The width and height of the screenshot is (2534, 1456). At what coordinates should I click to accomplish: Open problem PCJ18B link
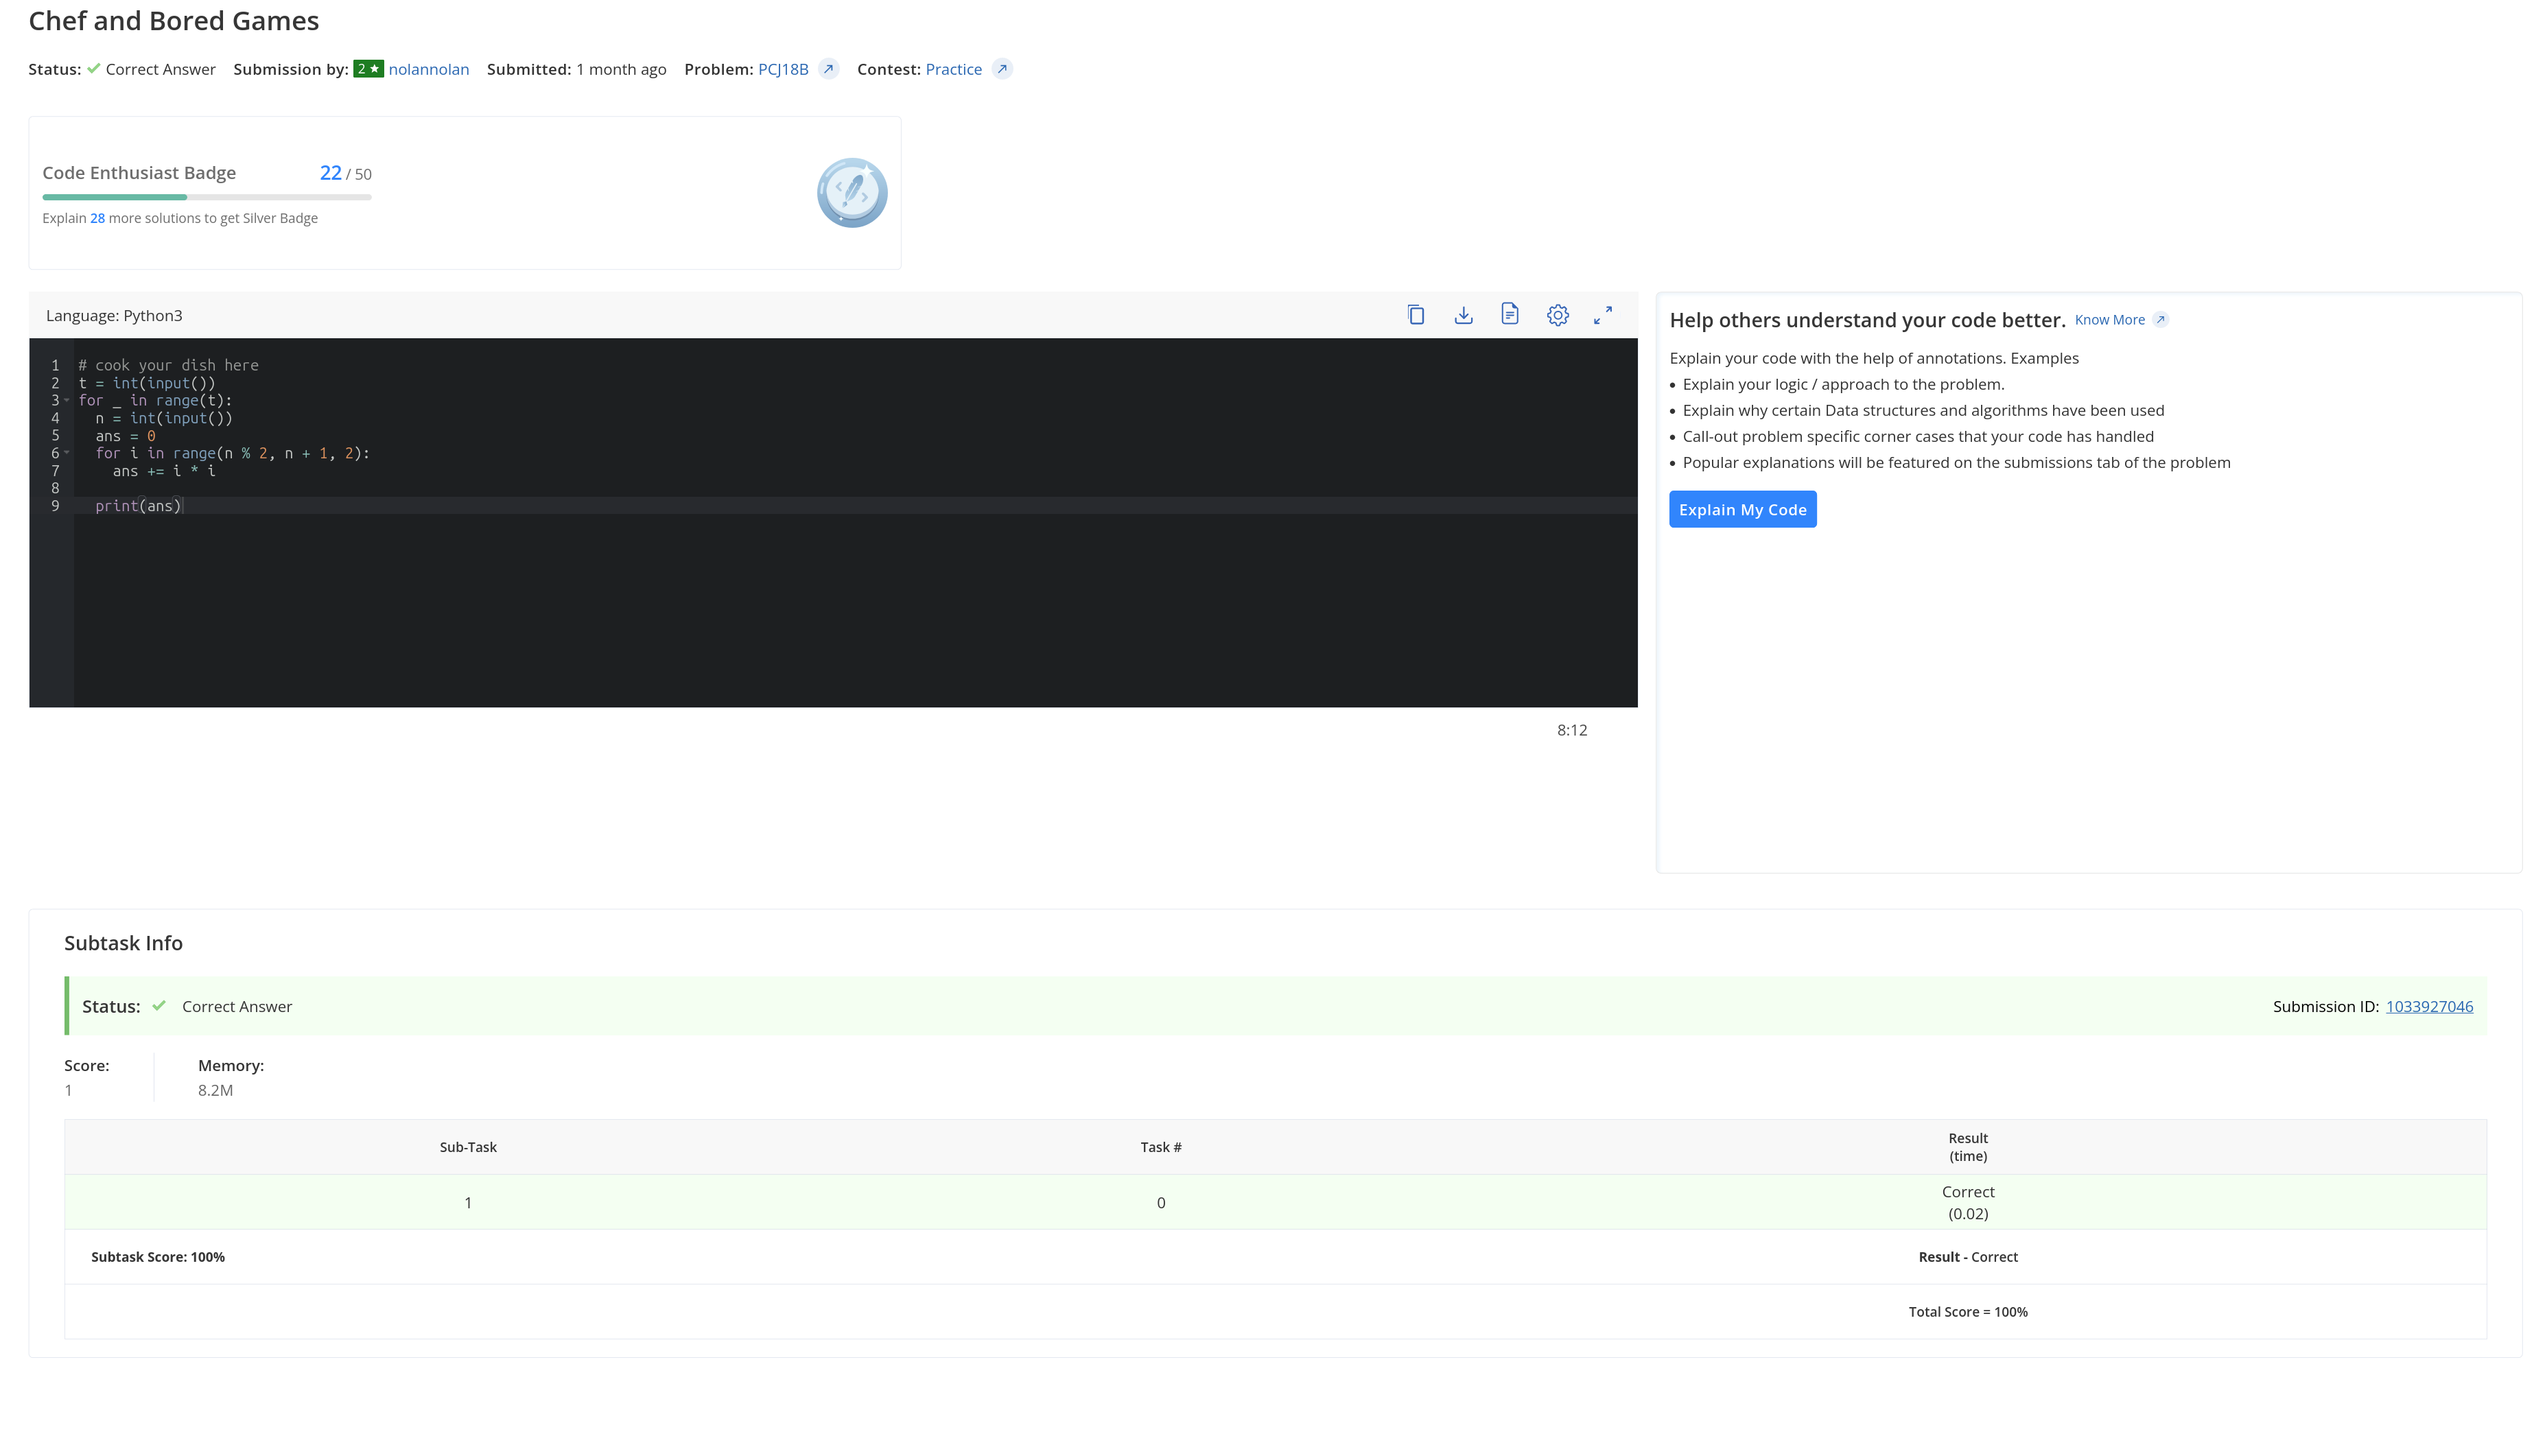tap(783, 69)
